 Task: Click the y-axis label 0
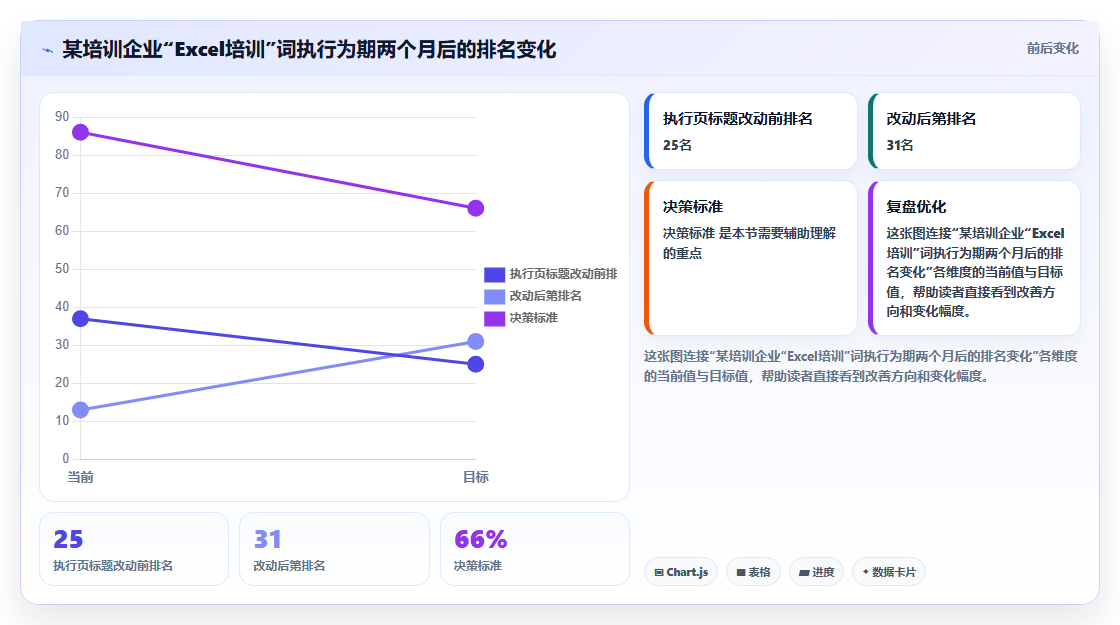[x=66, y=459]
